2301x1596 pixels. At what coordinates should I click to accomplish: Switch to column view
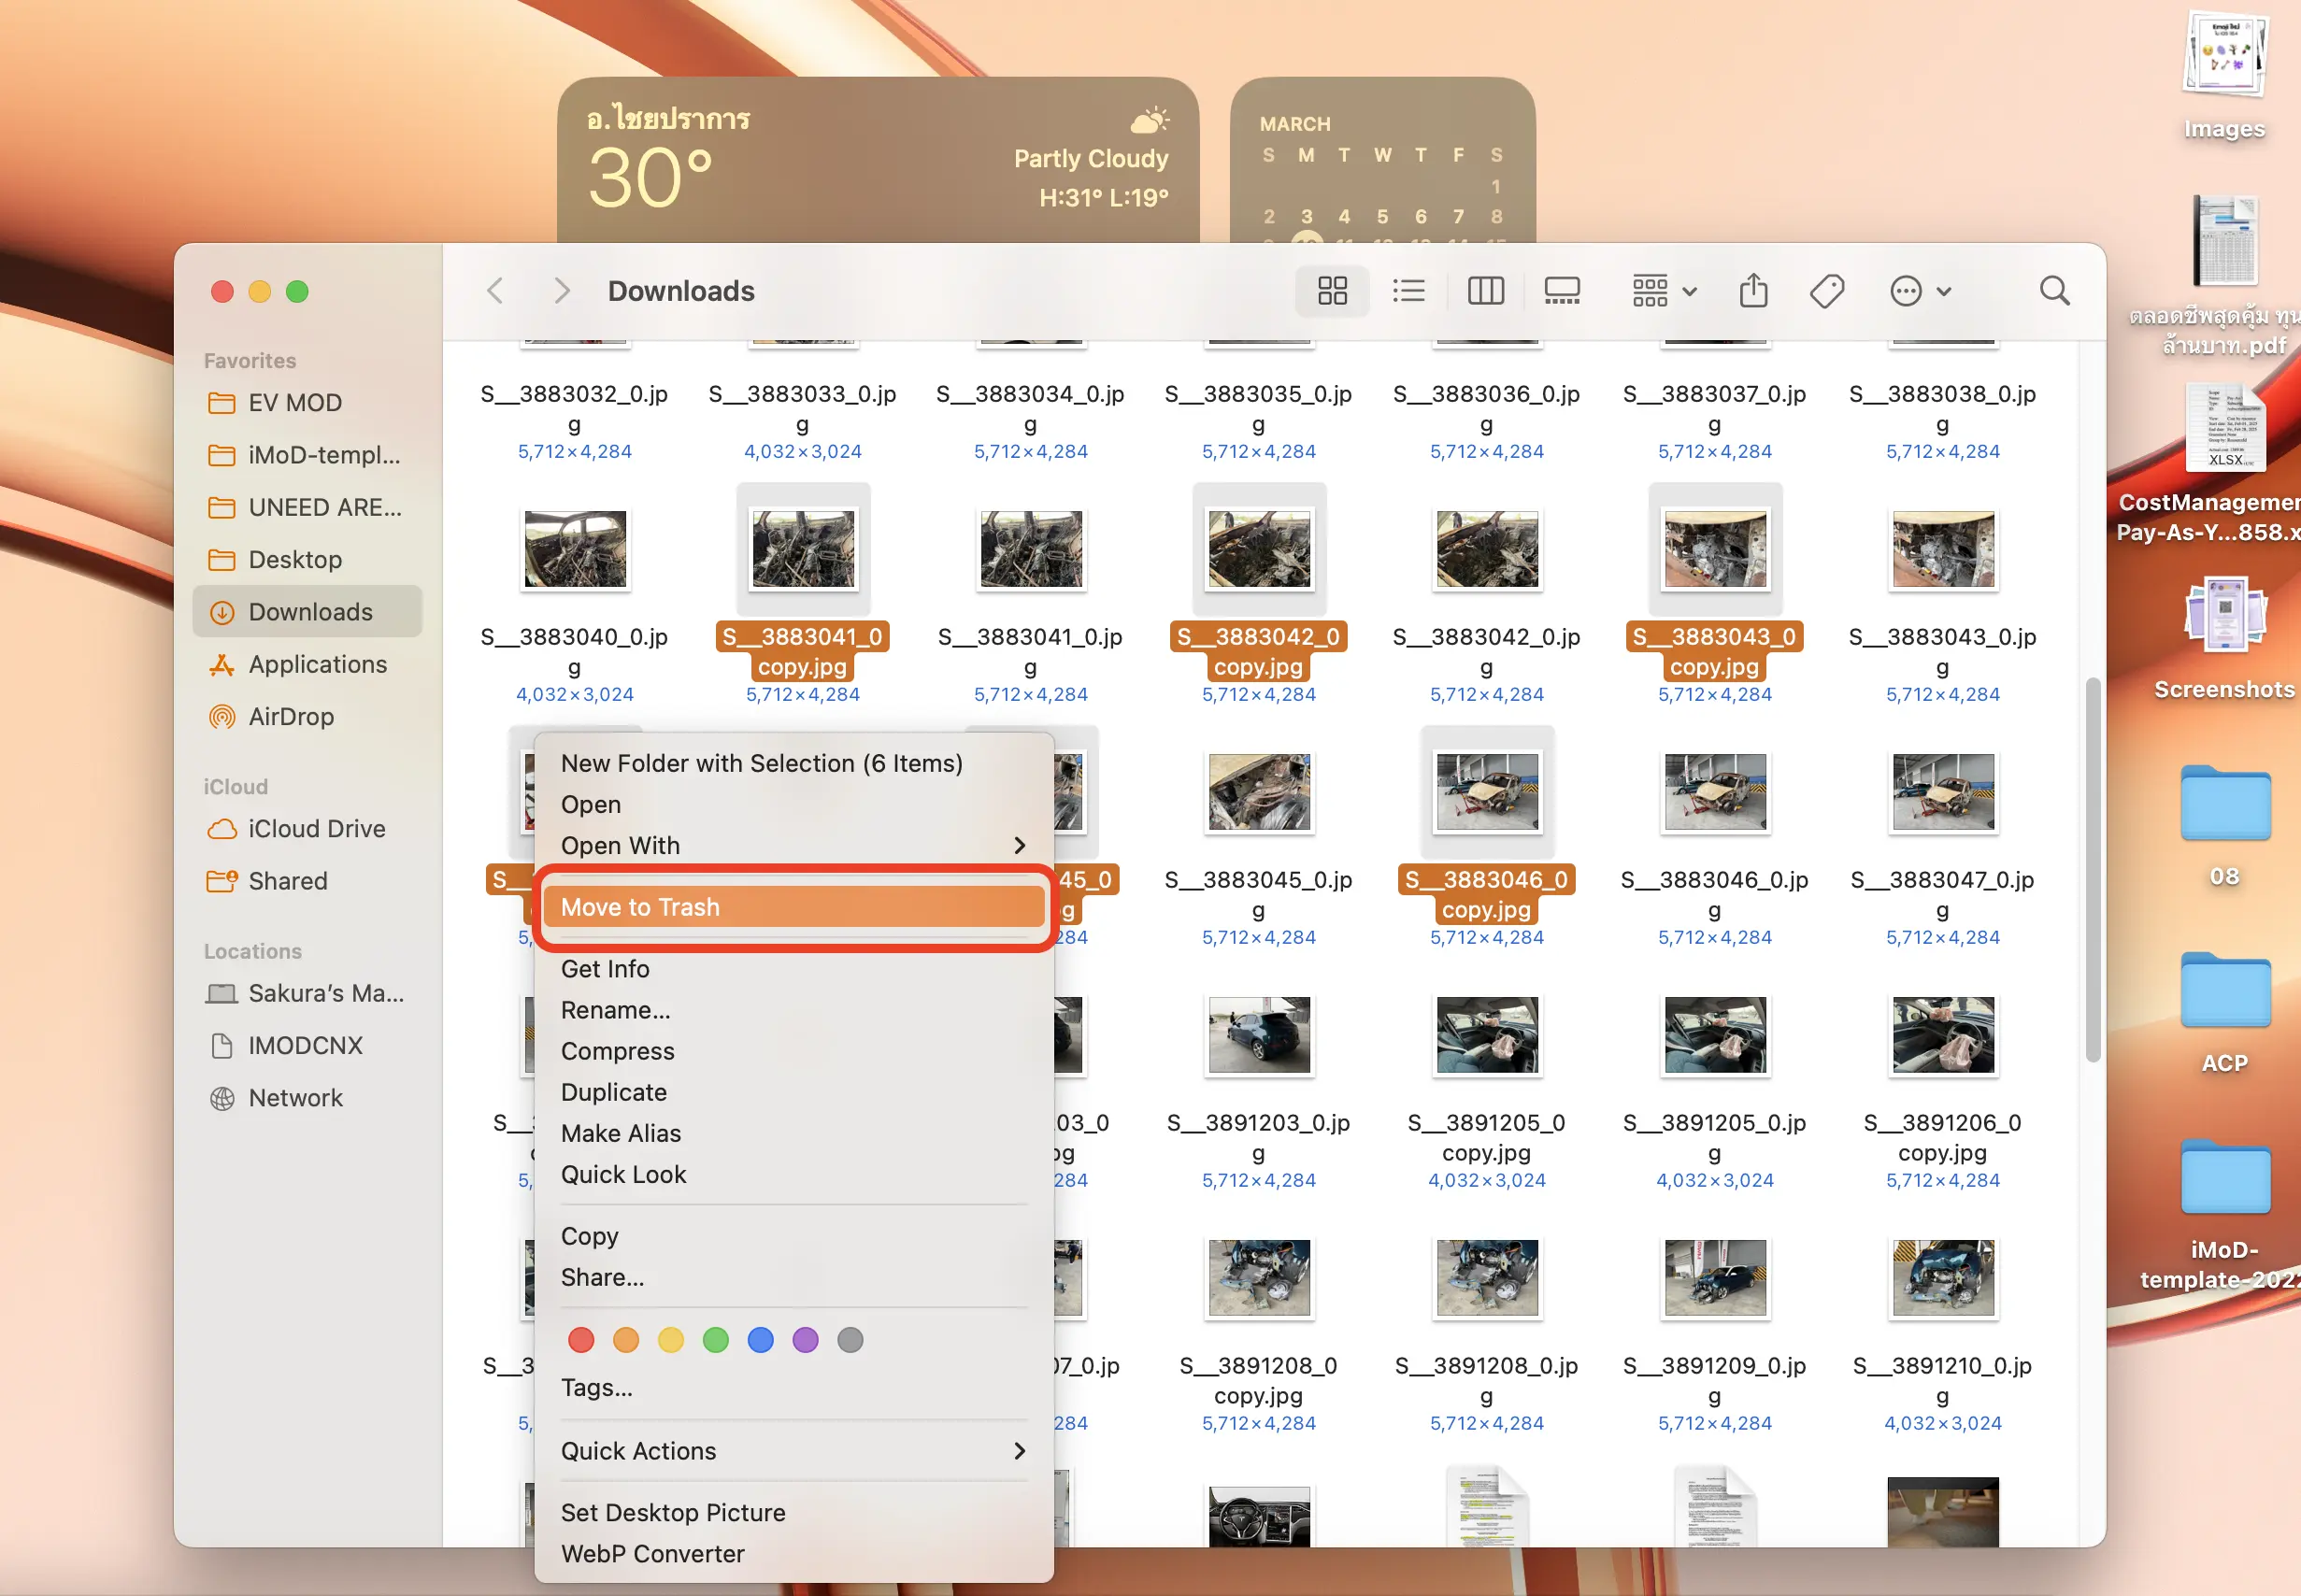click(x=1485, y=291)
